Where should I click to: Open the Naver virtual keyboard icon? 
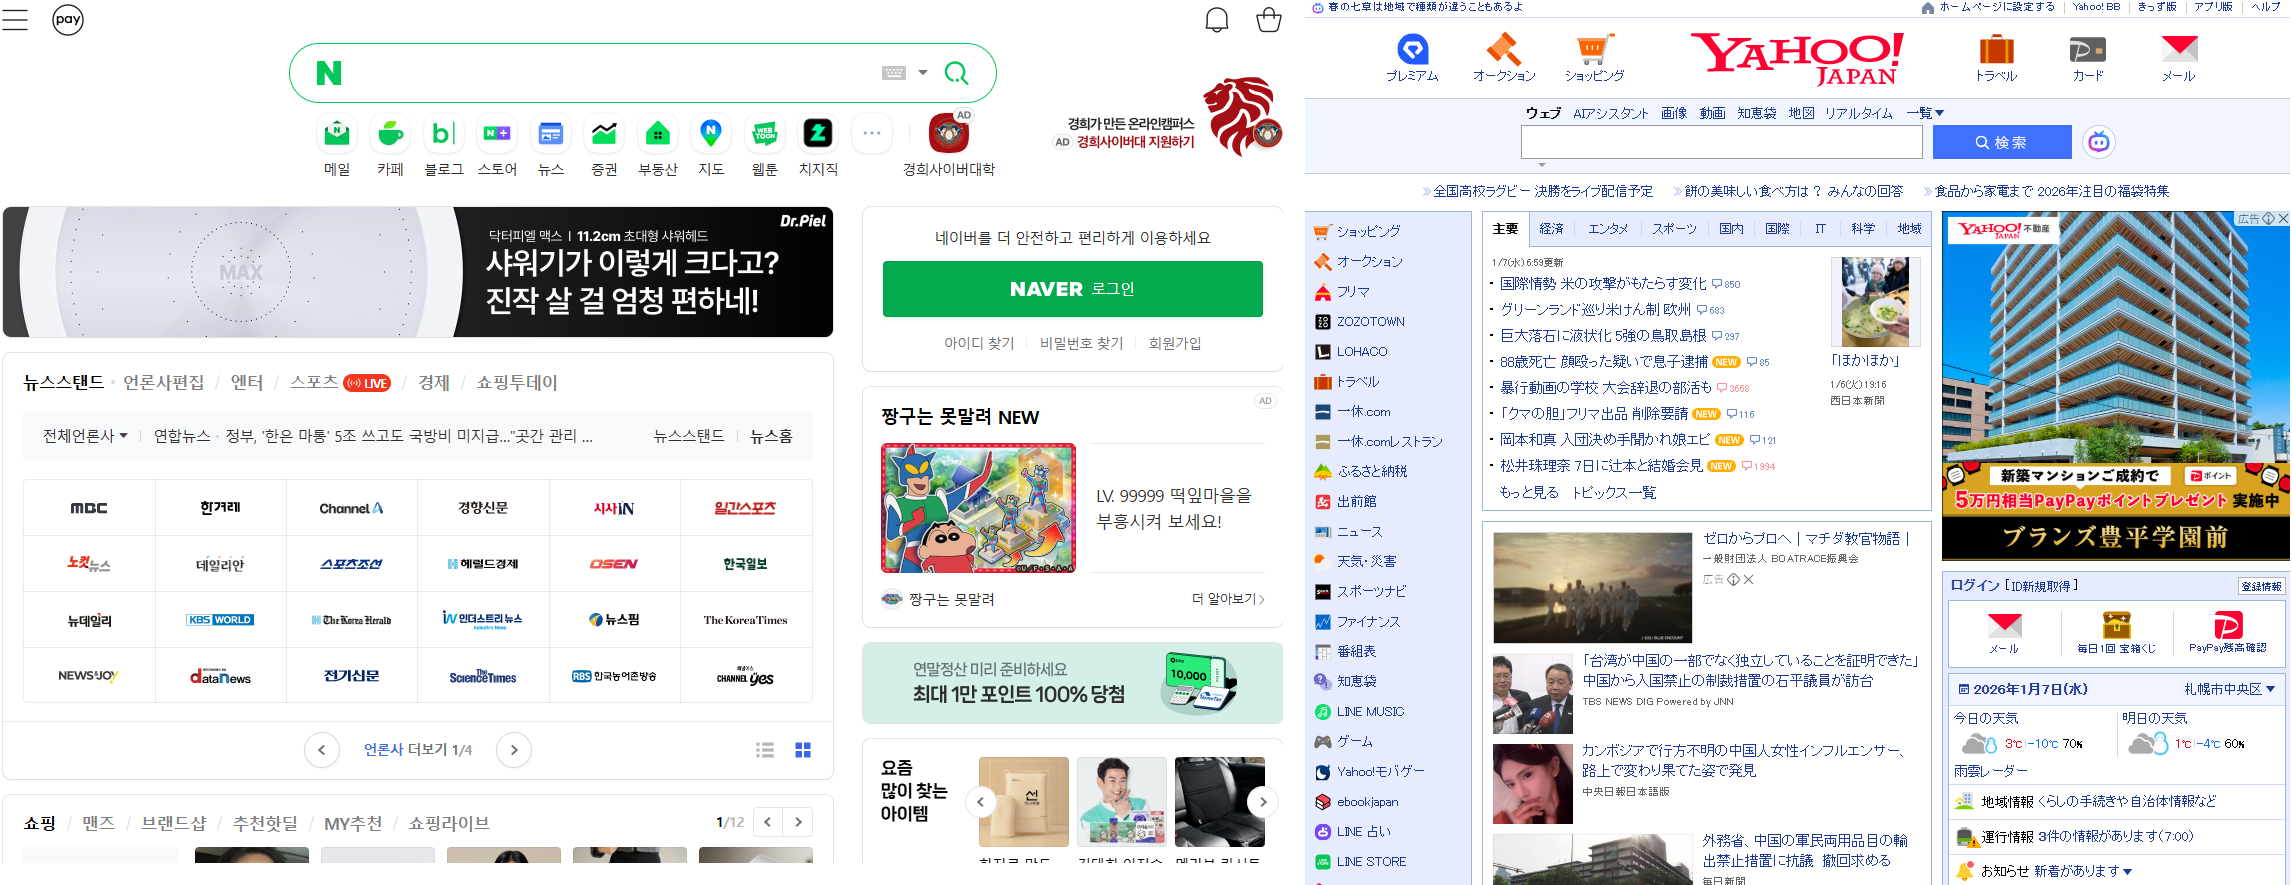click(x=894, y=73)
